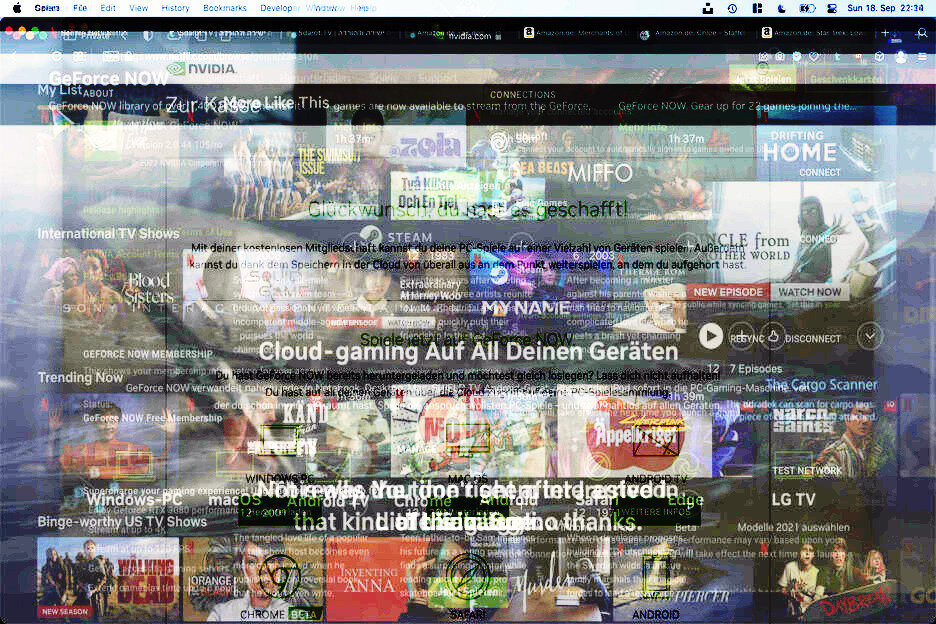The height and width of the screenshot is (624, 936).
Task: Click the DISCONNECT link
Action: (x=812, y=339)
